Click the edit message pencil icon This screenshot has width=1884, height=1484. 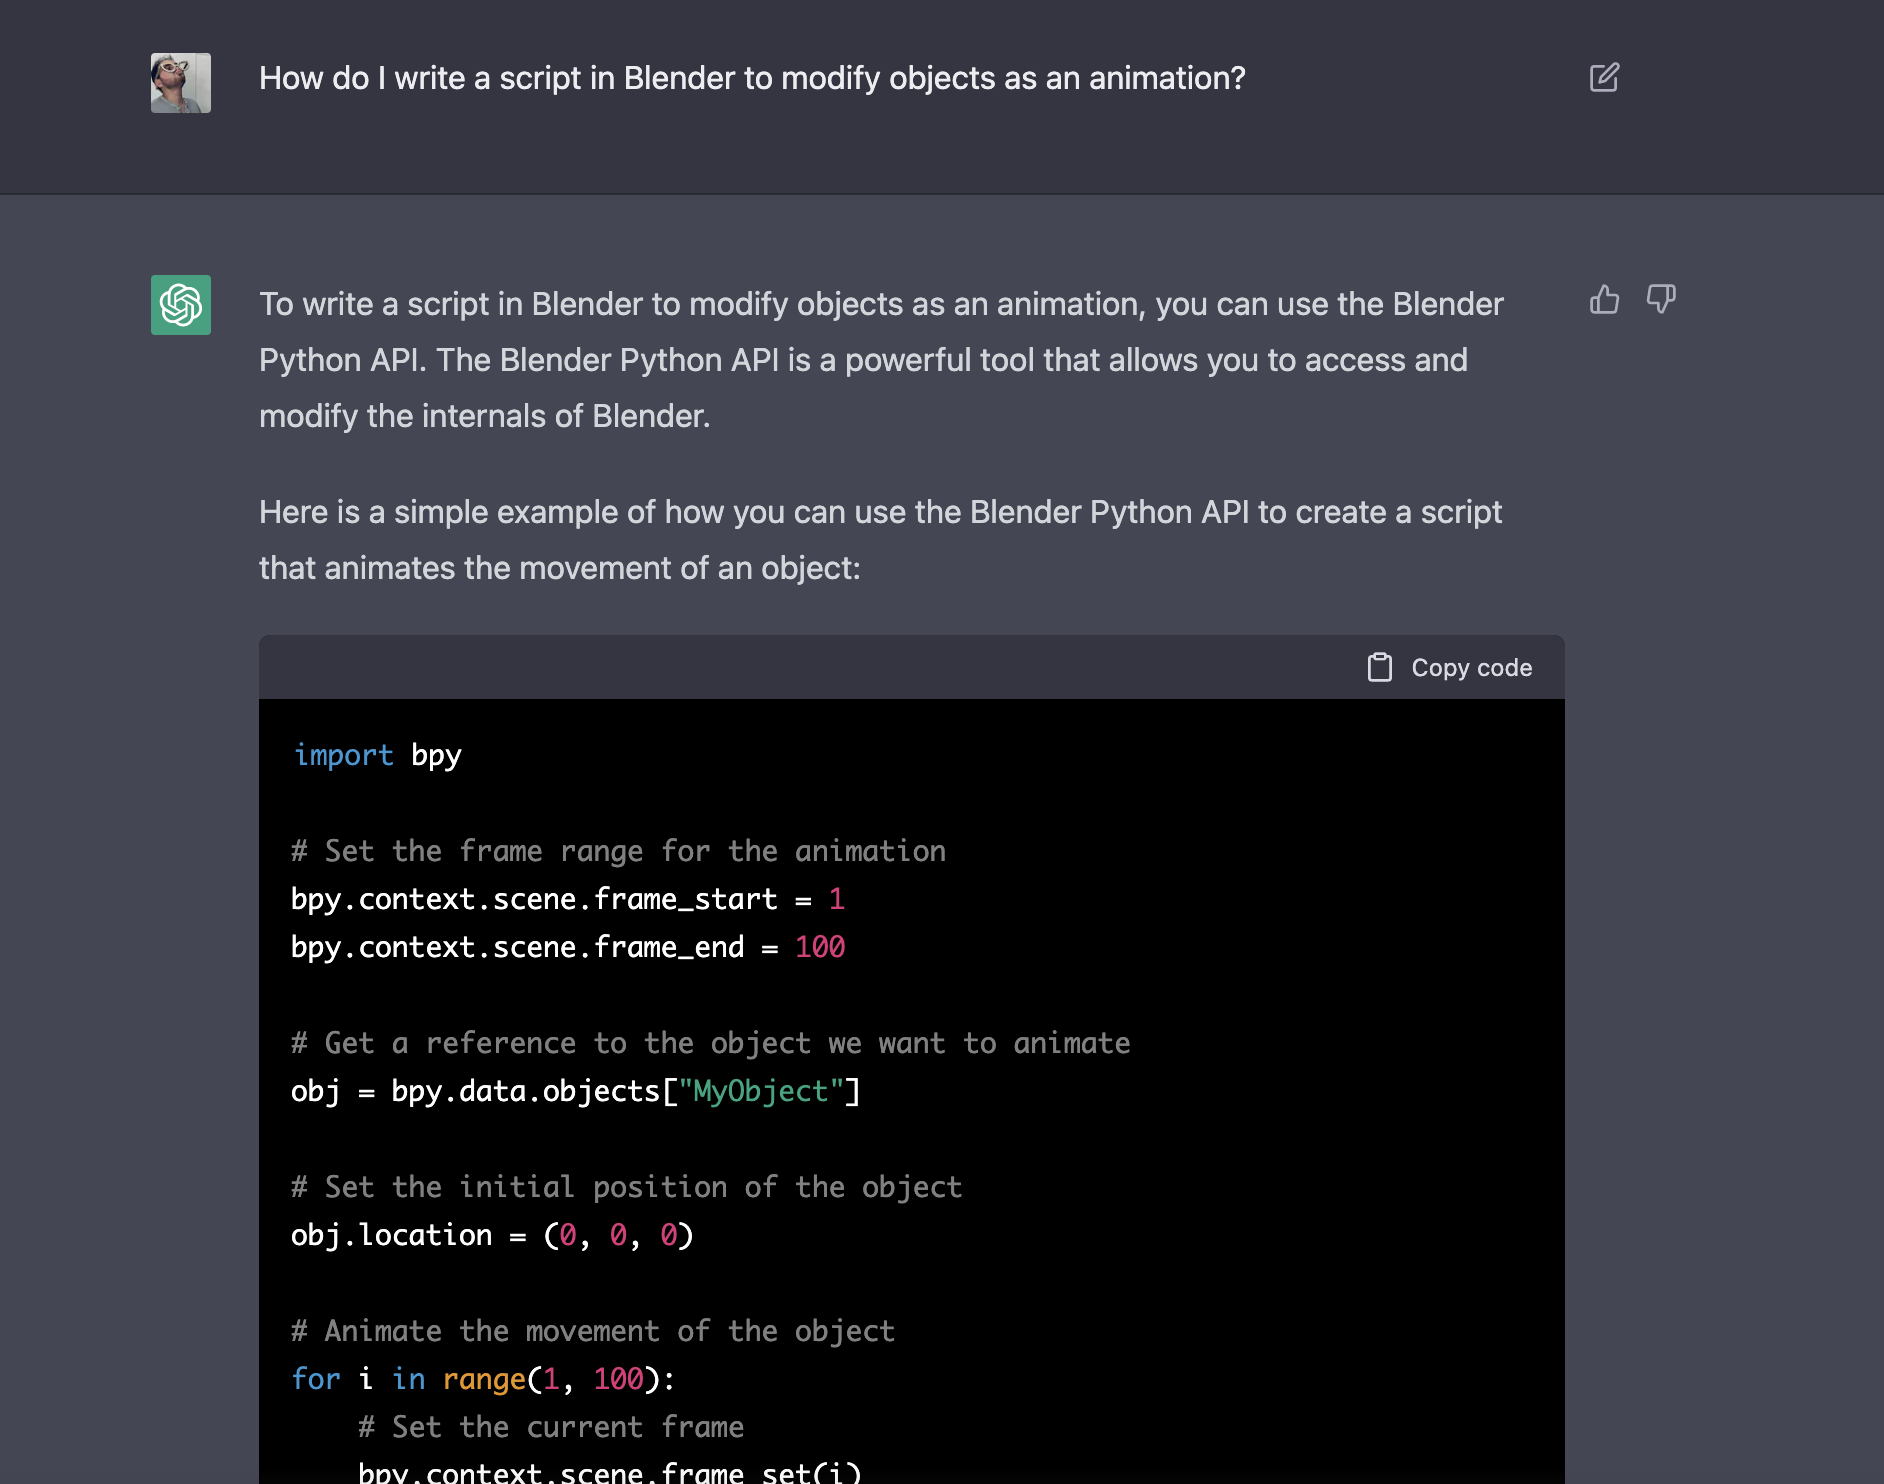click(x=1604, y=78)
